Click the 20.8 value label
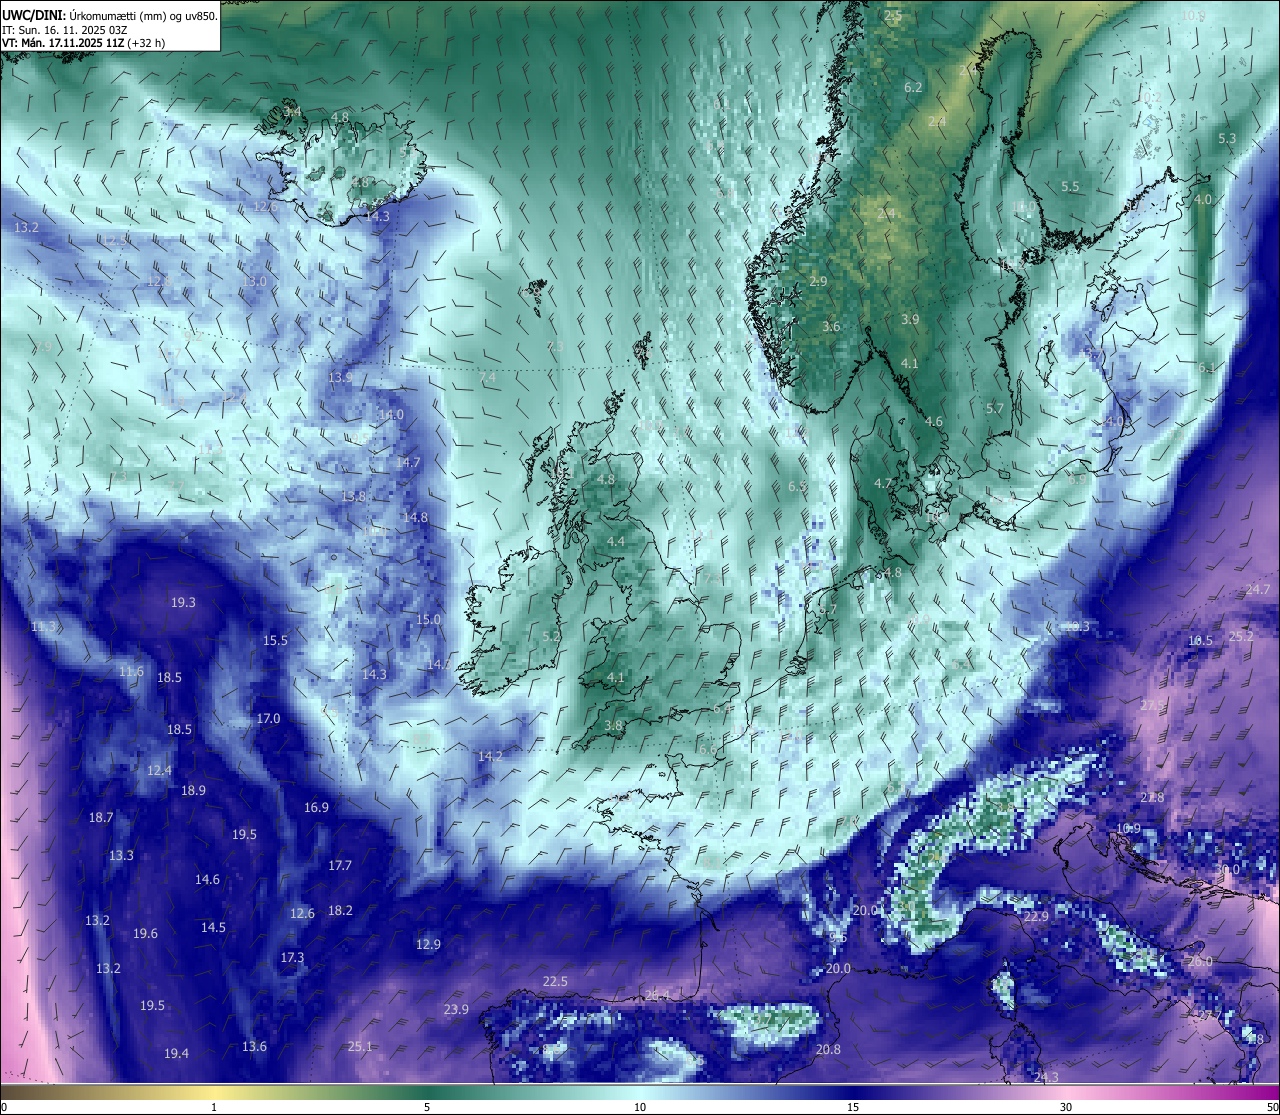The width and height of the screenshot is (1280, 1115). click(828, 1049)
